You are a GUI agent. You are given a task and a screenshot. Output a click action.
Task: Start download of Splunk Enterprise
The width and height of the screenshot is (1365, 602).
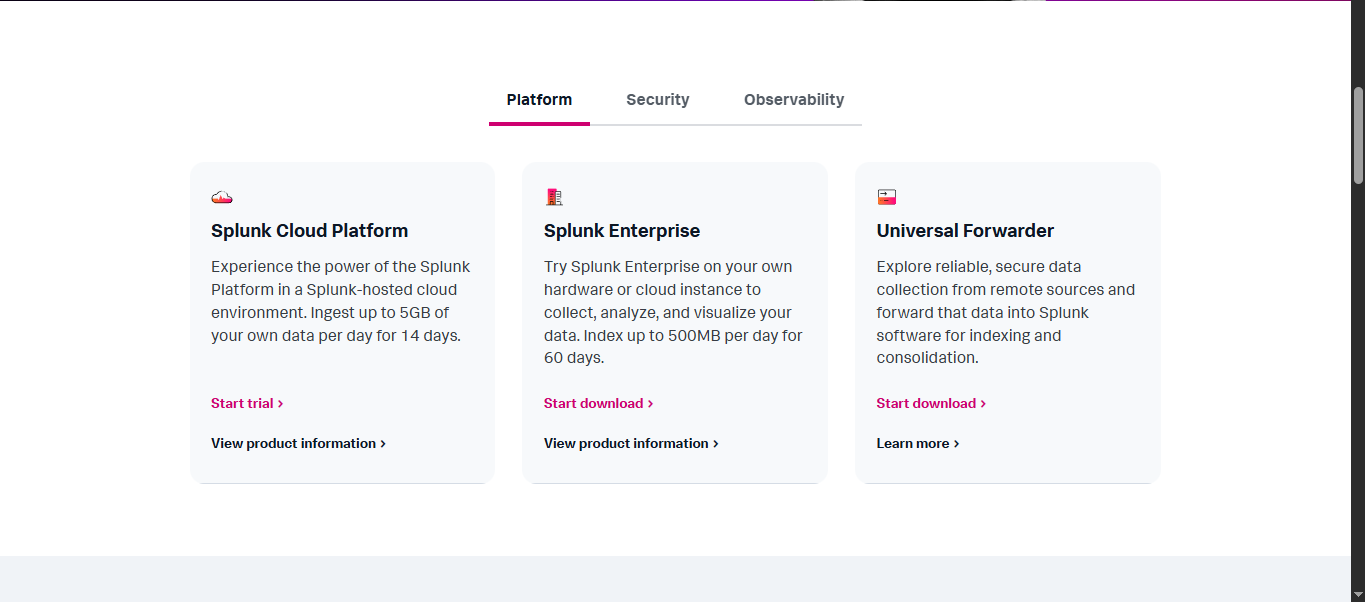pyautogui.click(x=598, y=403)
